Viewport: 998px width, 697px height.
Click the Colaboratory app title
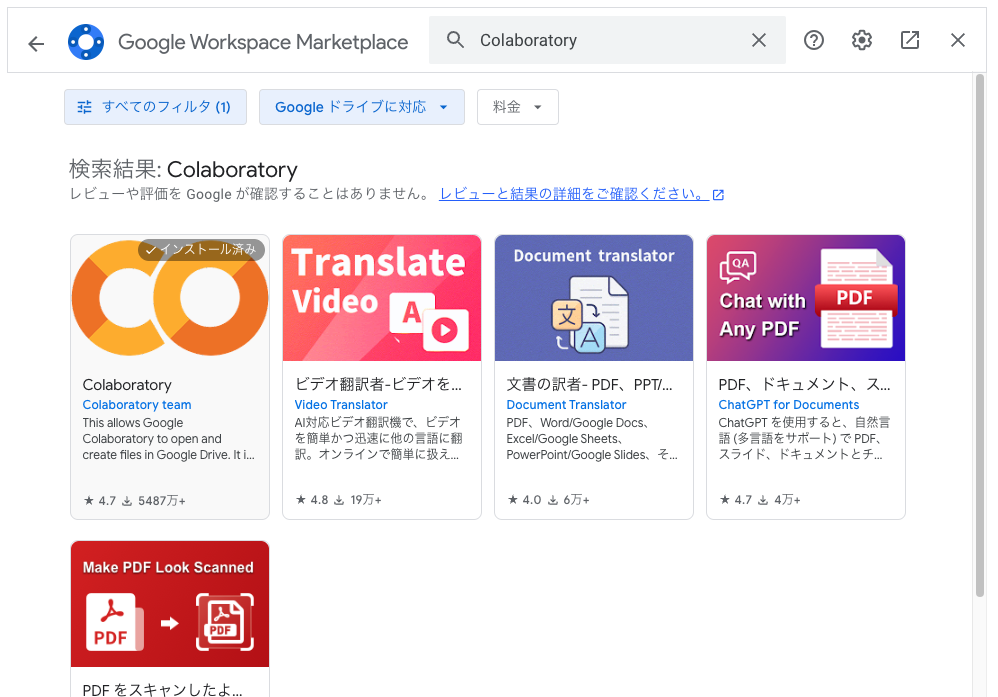pyautogui.click(x=127, y=385)
